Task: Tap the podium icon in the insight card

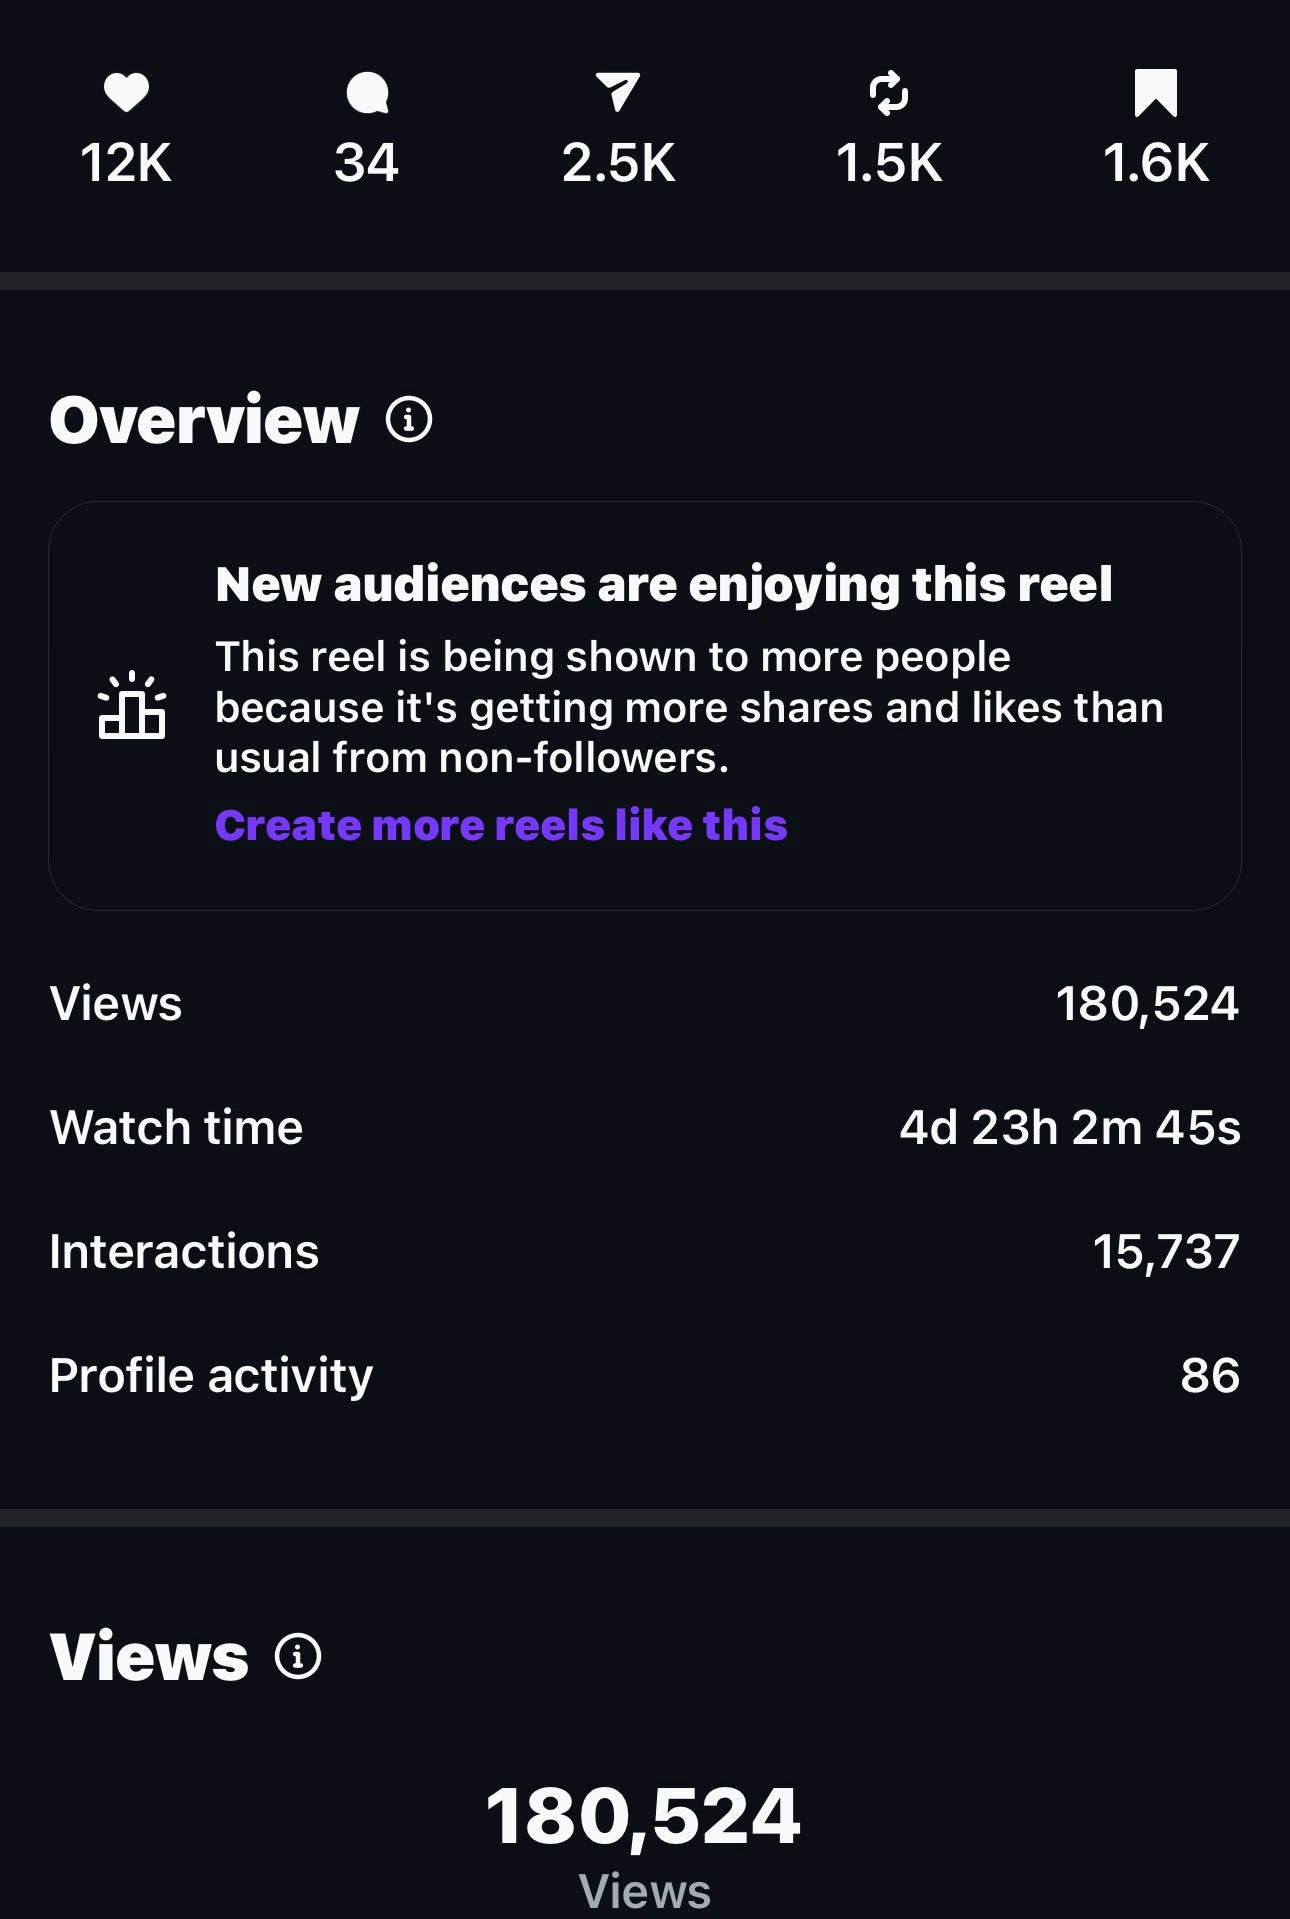Action: (132, 705)
